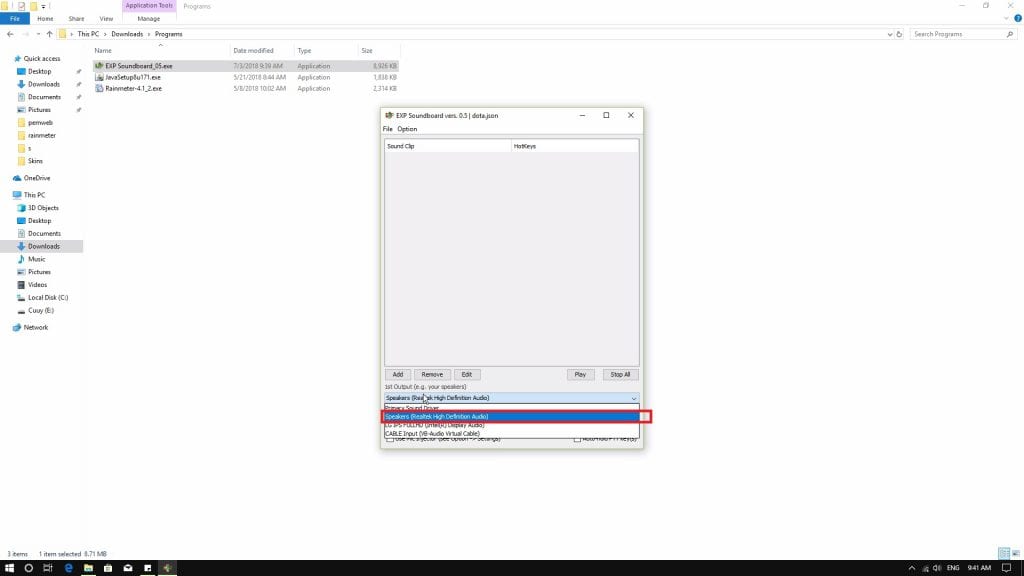
Task: Choose LG IPS FULLHD display audio option
Action: tap(511, 425)
